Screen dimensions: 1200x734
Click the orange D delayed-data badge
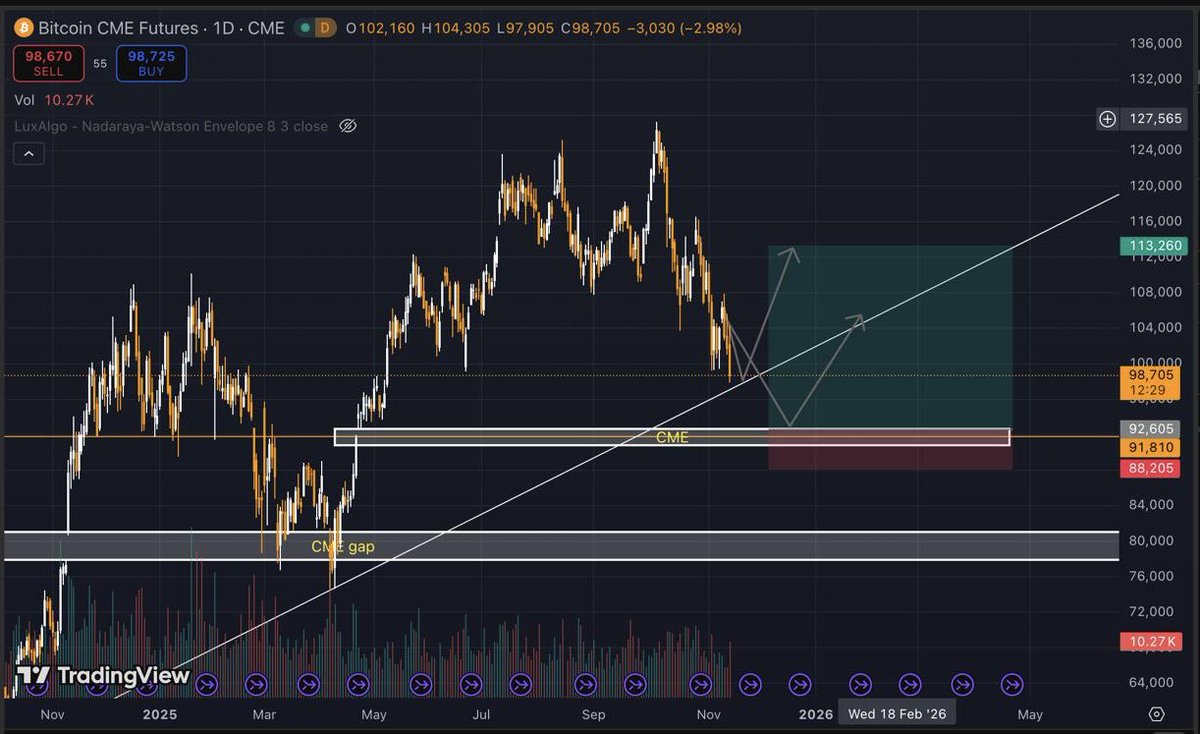point(326,28)
